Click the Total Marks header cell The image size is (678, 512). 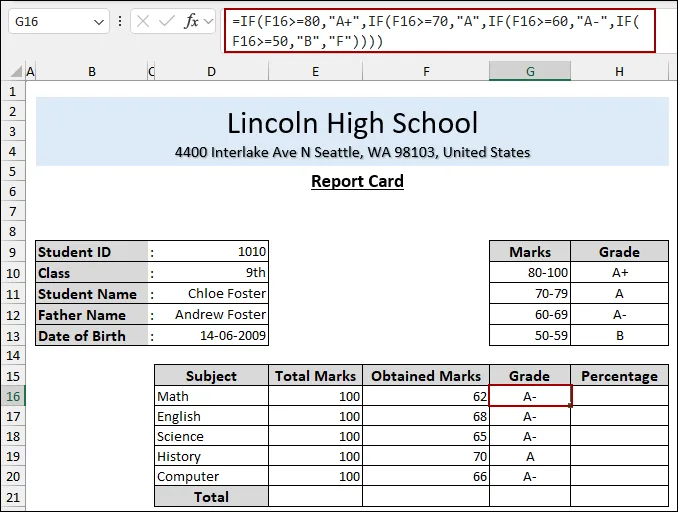315,375
